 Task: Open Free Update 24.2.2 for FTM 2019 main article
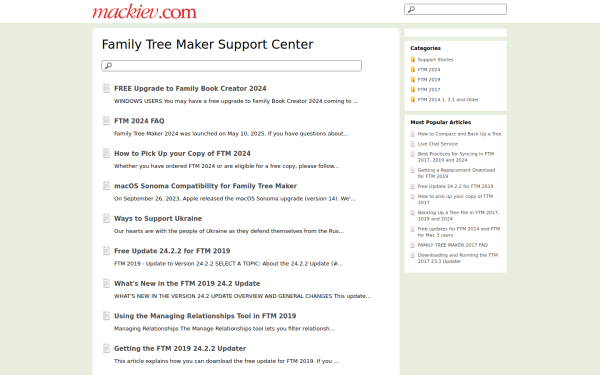pos(172,251)
